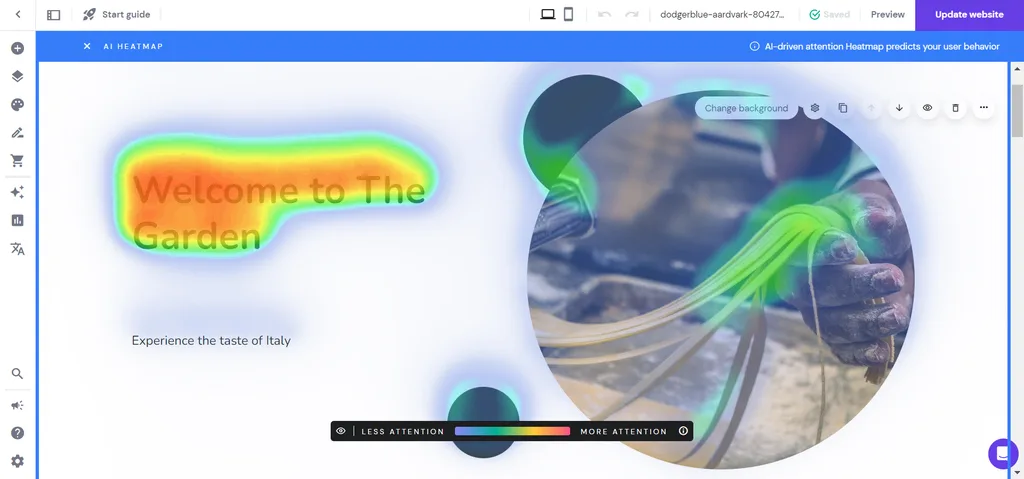Open the online store cart icon
Screen dimensions: 1024x479
18,160
